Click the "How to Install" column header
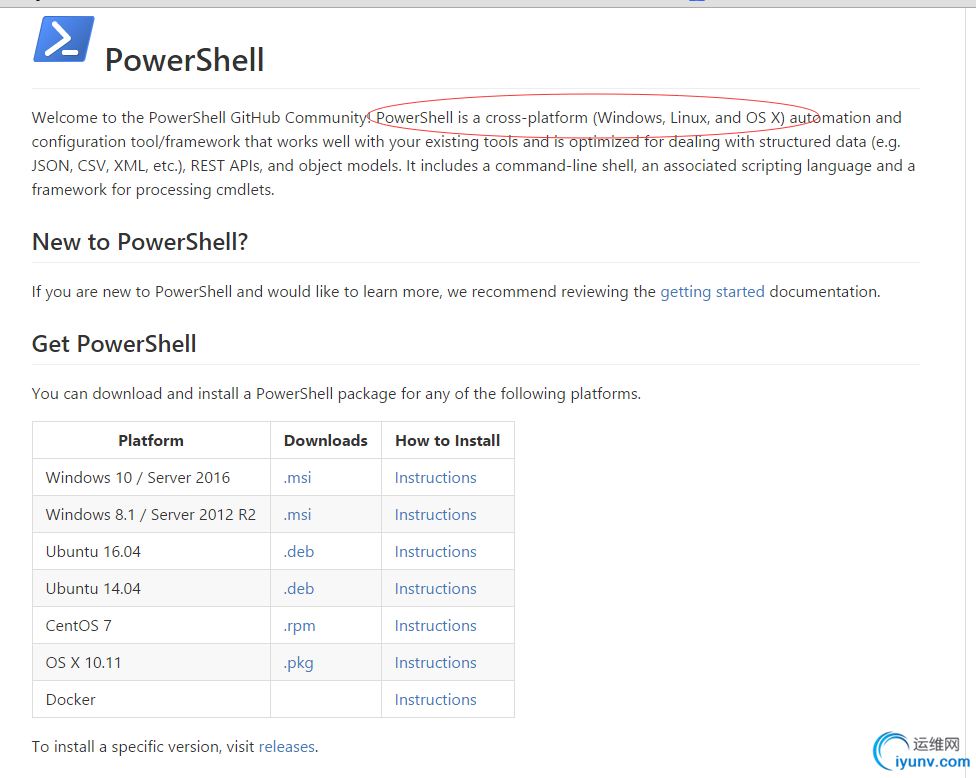The height and width of the screenshot is (778, 976). pyautogui.click(x=448, y=441)
